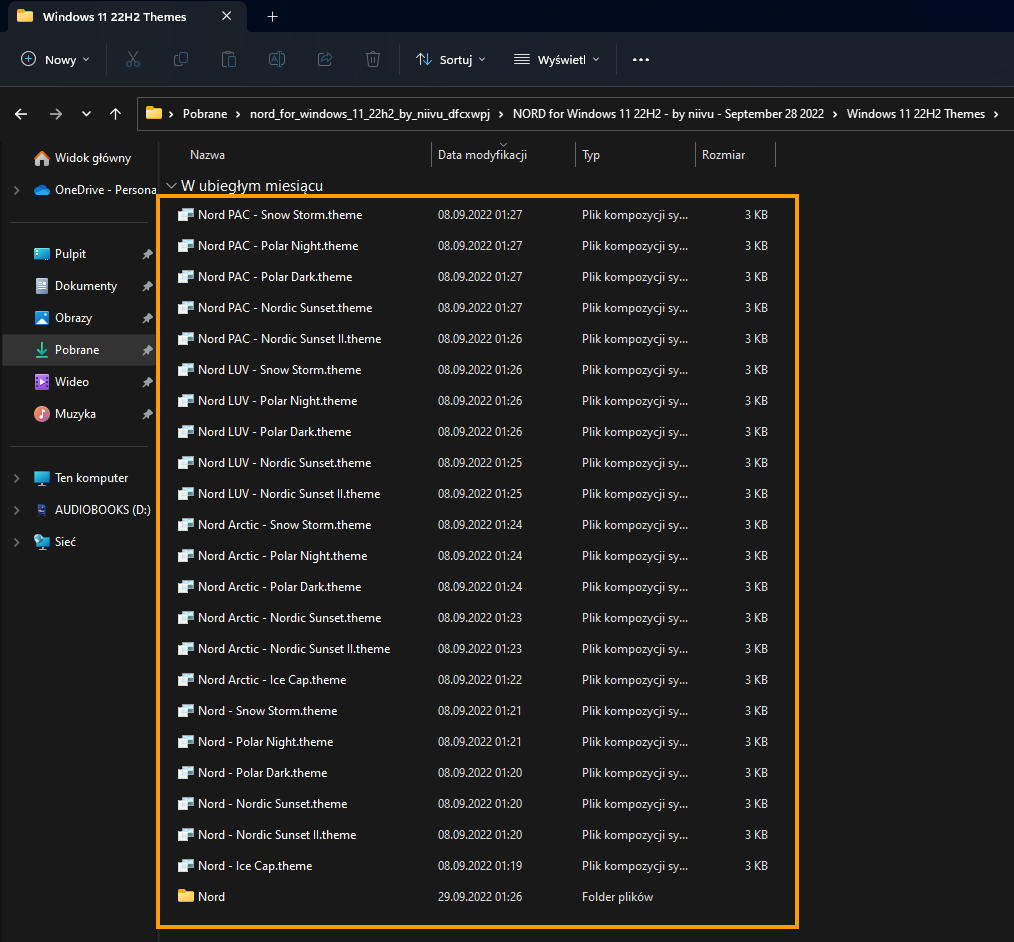Click Pobrane in the address breadcrumb

[x=205, y=114]
